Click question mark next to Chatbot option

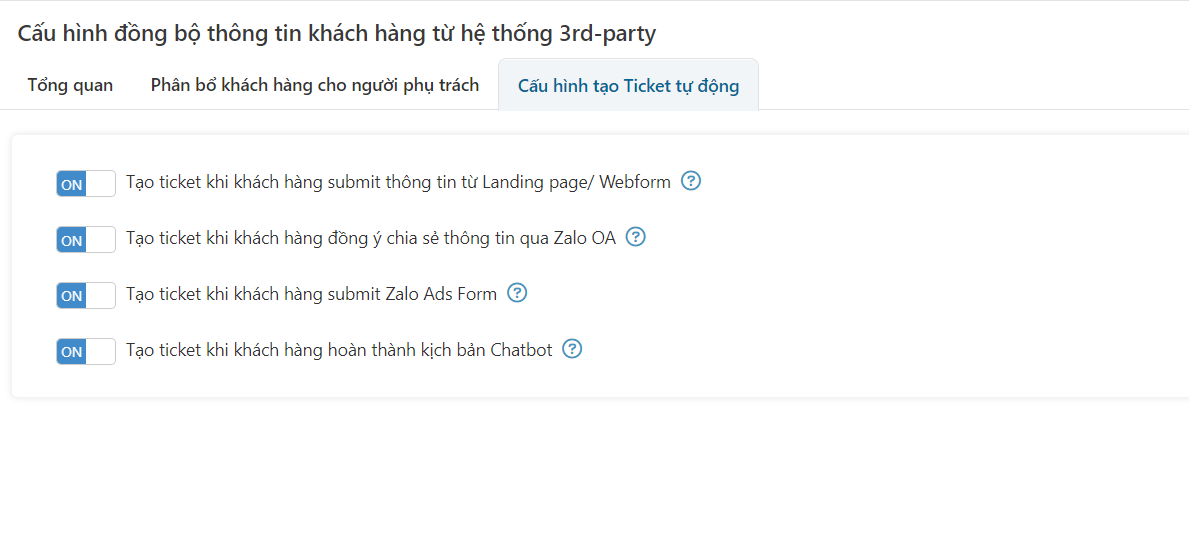(573, 349)
